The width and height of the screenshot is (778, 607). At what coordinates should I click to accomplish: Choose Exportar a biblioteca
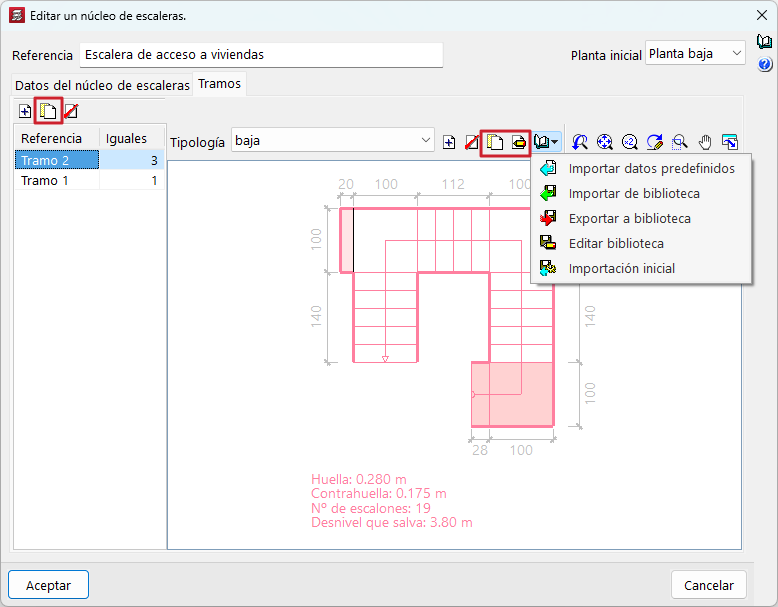pos(641,218)
